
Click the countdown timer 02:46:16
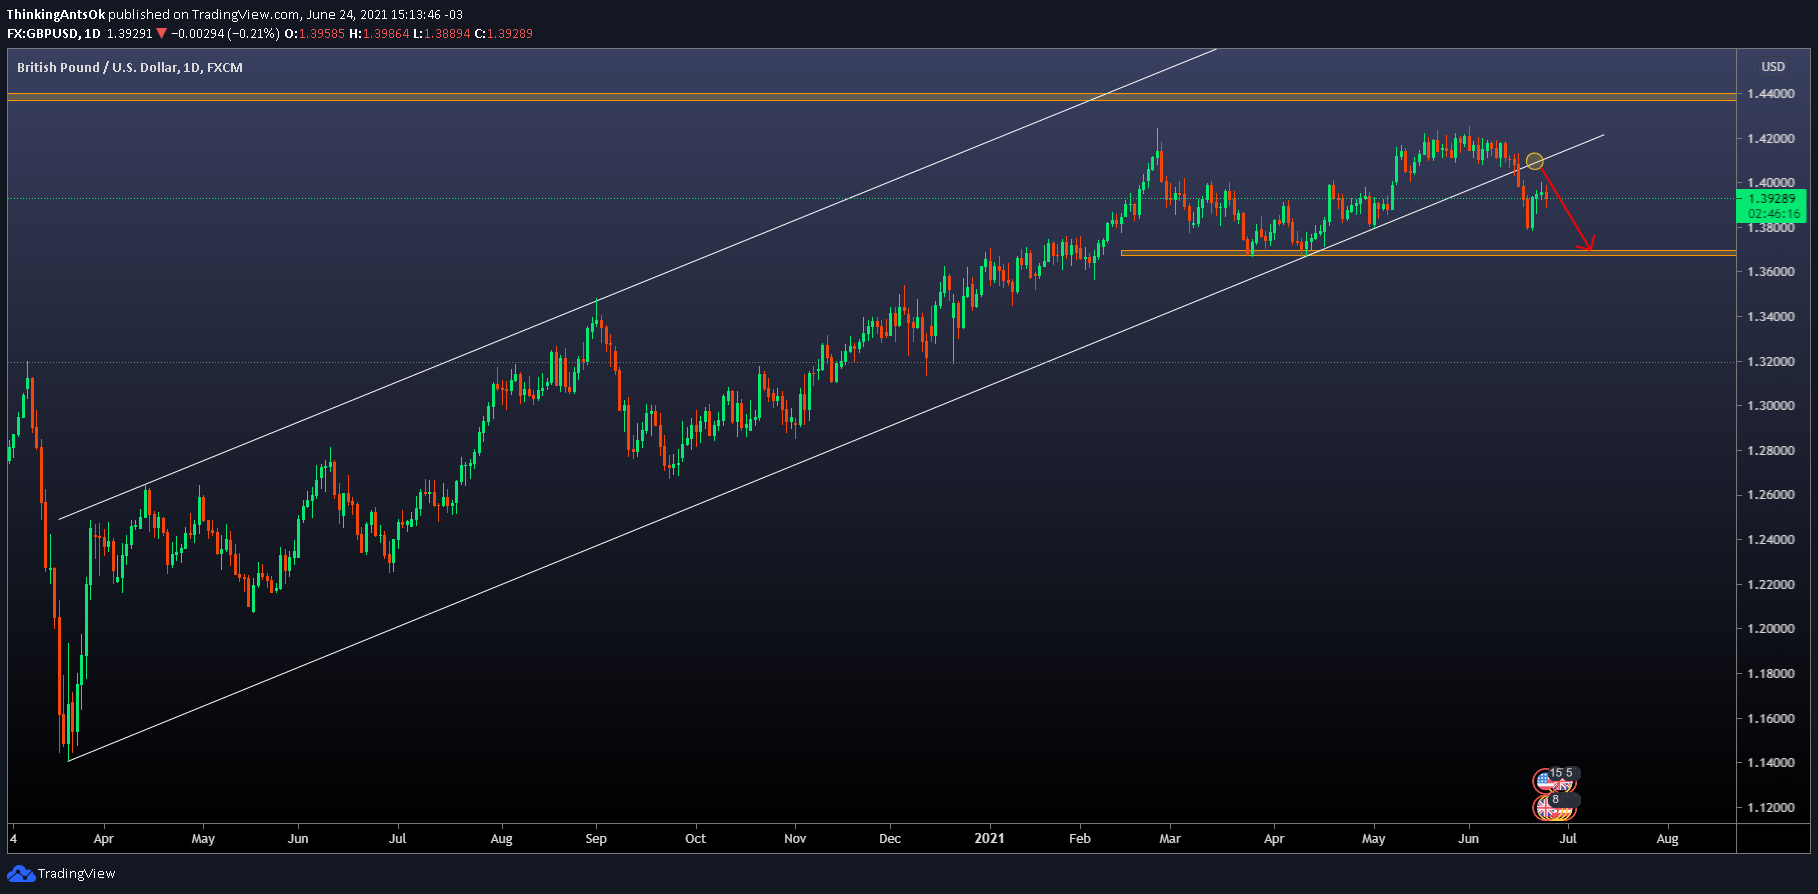1773,214
